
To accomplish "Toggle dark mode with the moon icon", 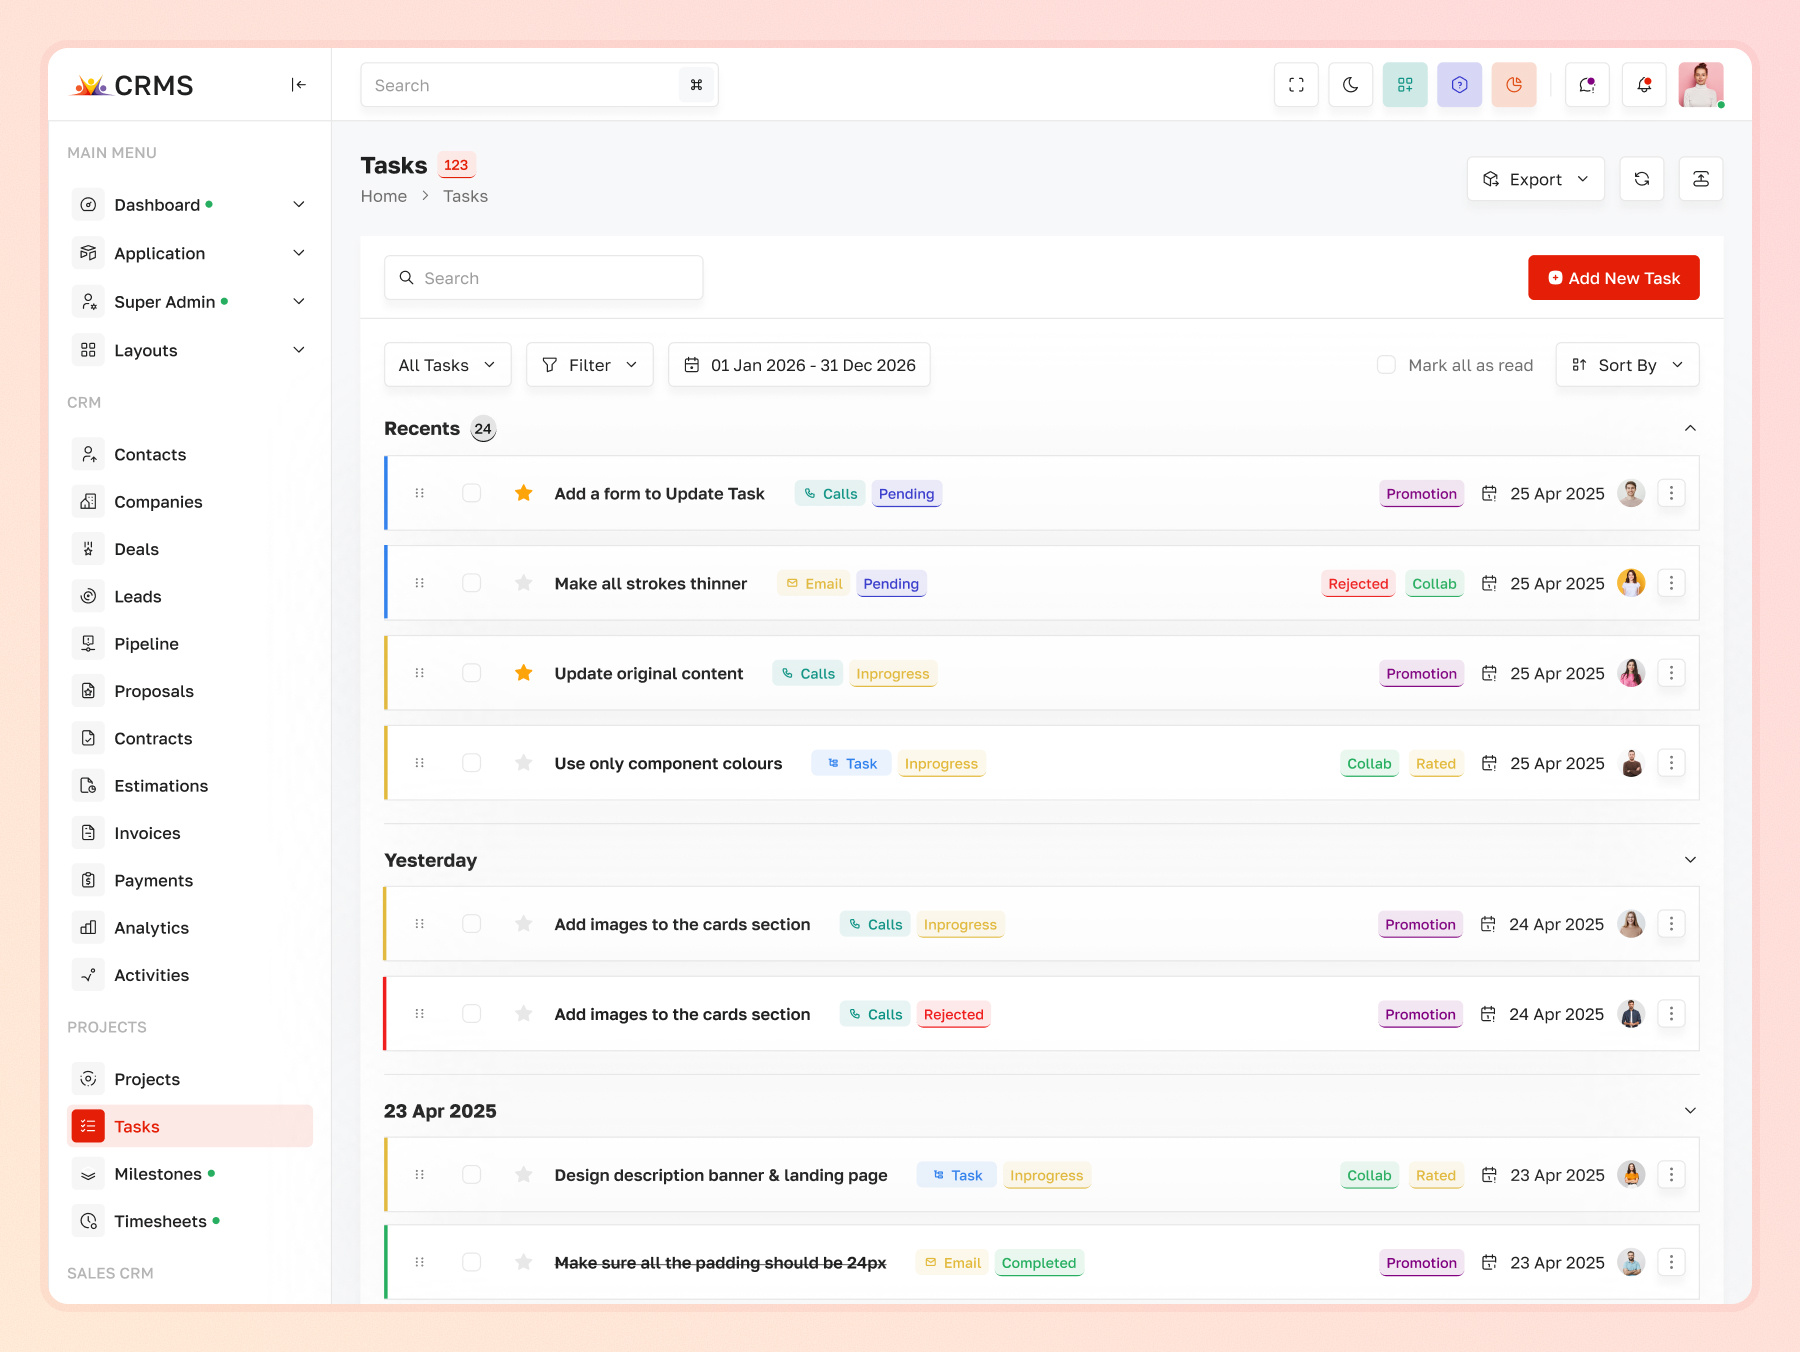I will (1350, 84).
